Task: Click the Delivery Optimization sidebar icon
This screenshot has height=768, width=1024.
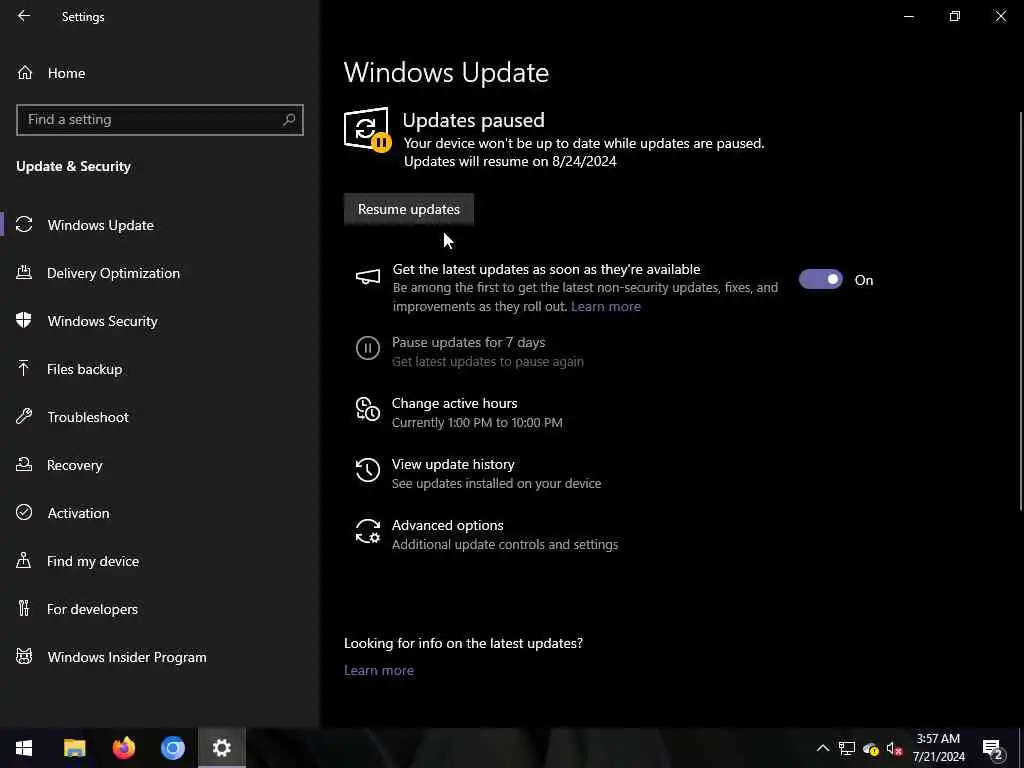Action: click(x=24, y=272)
